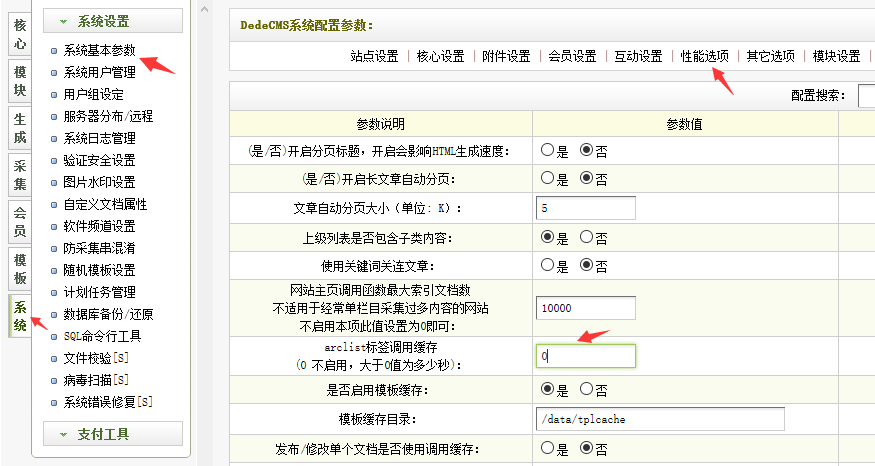Switch to the 站点设置 settings tab

click(x=375, y=56)
